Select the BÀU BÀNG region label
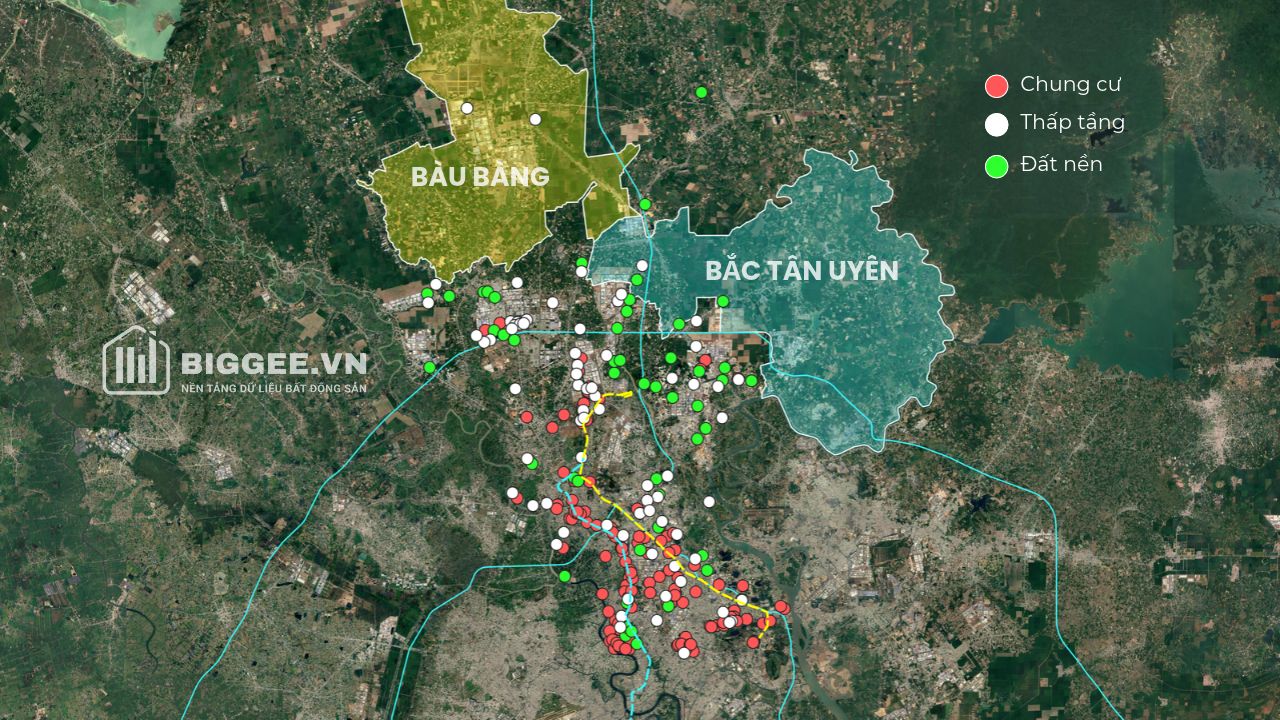 pyautogui.click(x=480, y=177)
